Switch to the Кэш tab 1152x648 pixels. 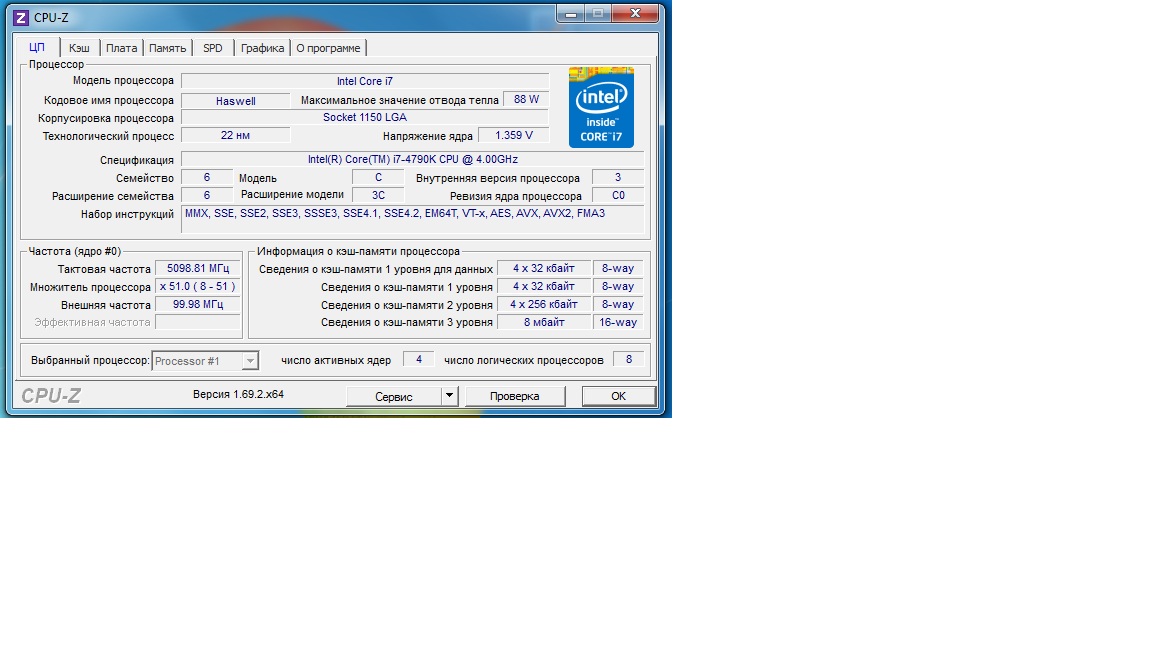pyautogui.click(x=79, y=48)
